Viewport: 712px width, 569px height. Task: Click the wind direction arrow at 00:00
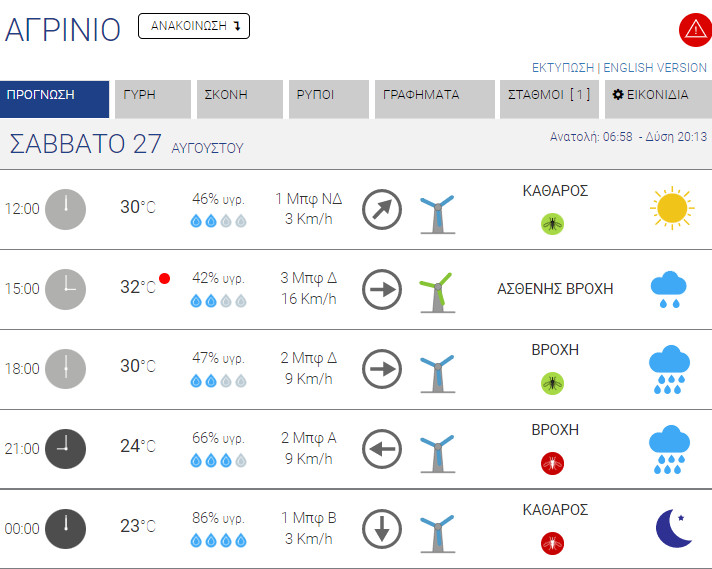pyautogui.click(x=381, y=528)
